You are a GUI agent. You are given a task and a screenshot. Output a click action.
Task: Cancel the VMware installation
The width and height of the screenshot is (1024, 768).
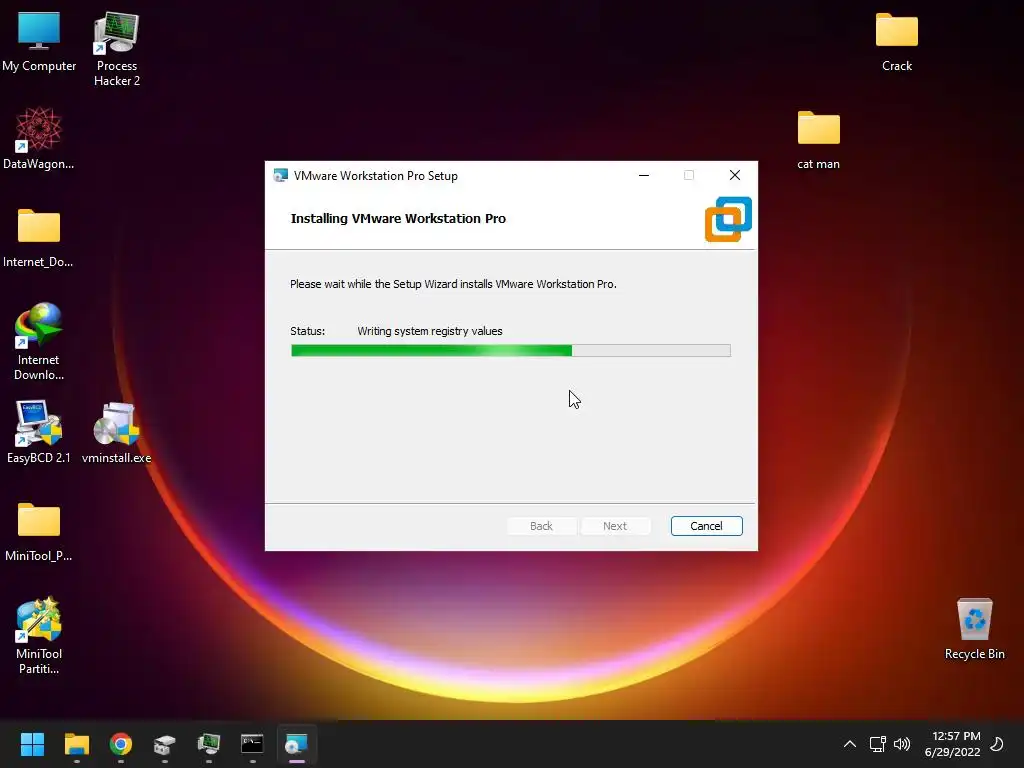pyautogui.click(x=707, y=526)
